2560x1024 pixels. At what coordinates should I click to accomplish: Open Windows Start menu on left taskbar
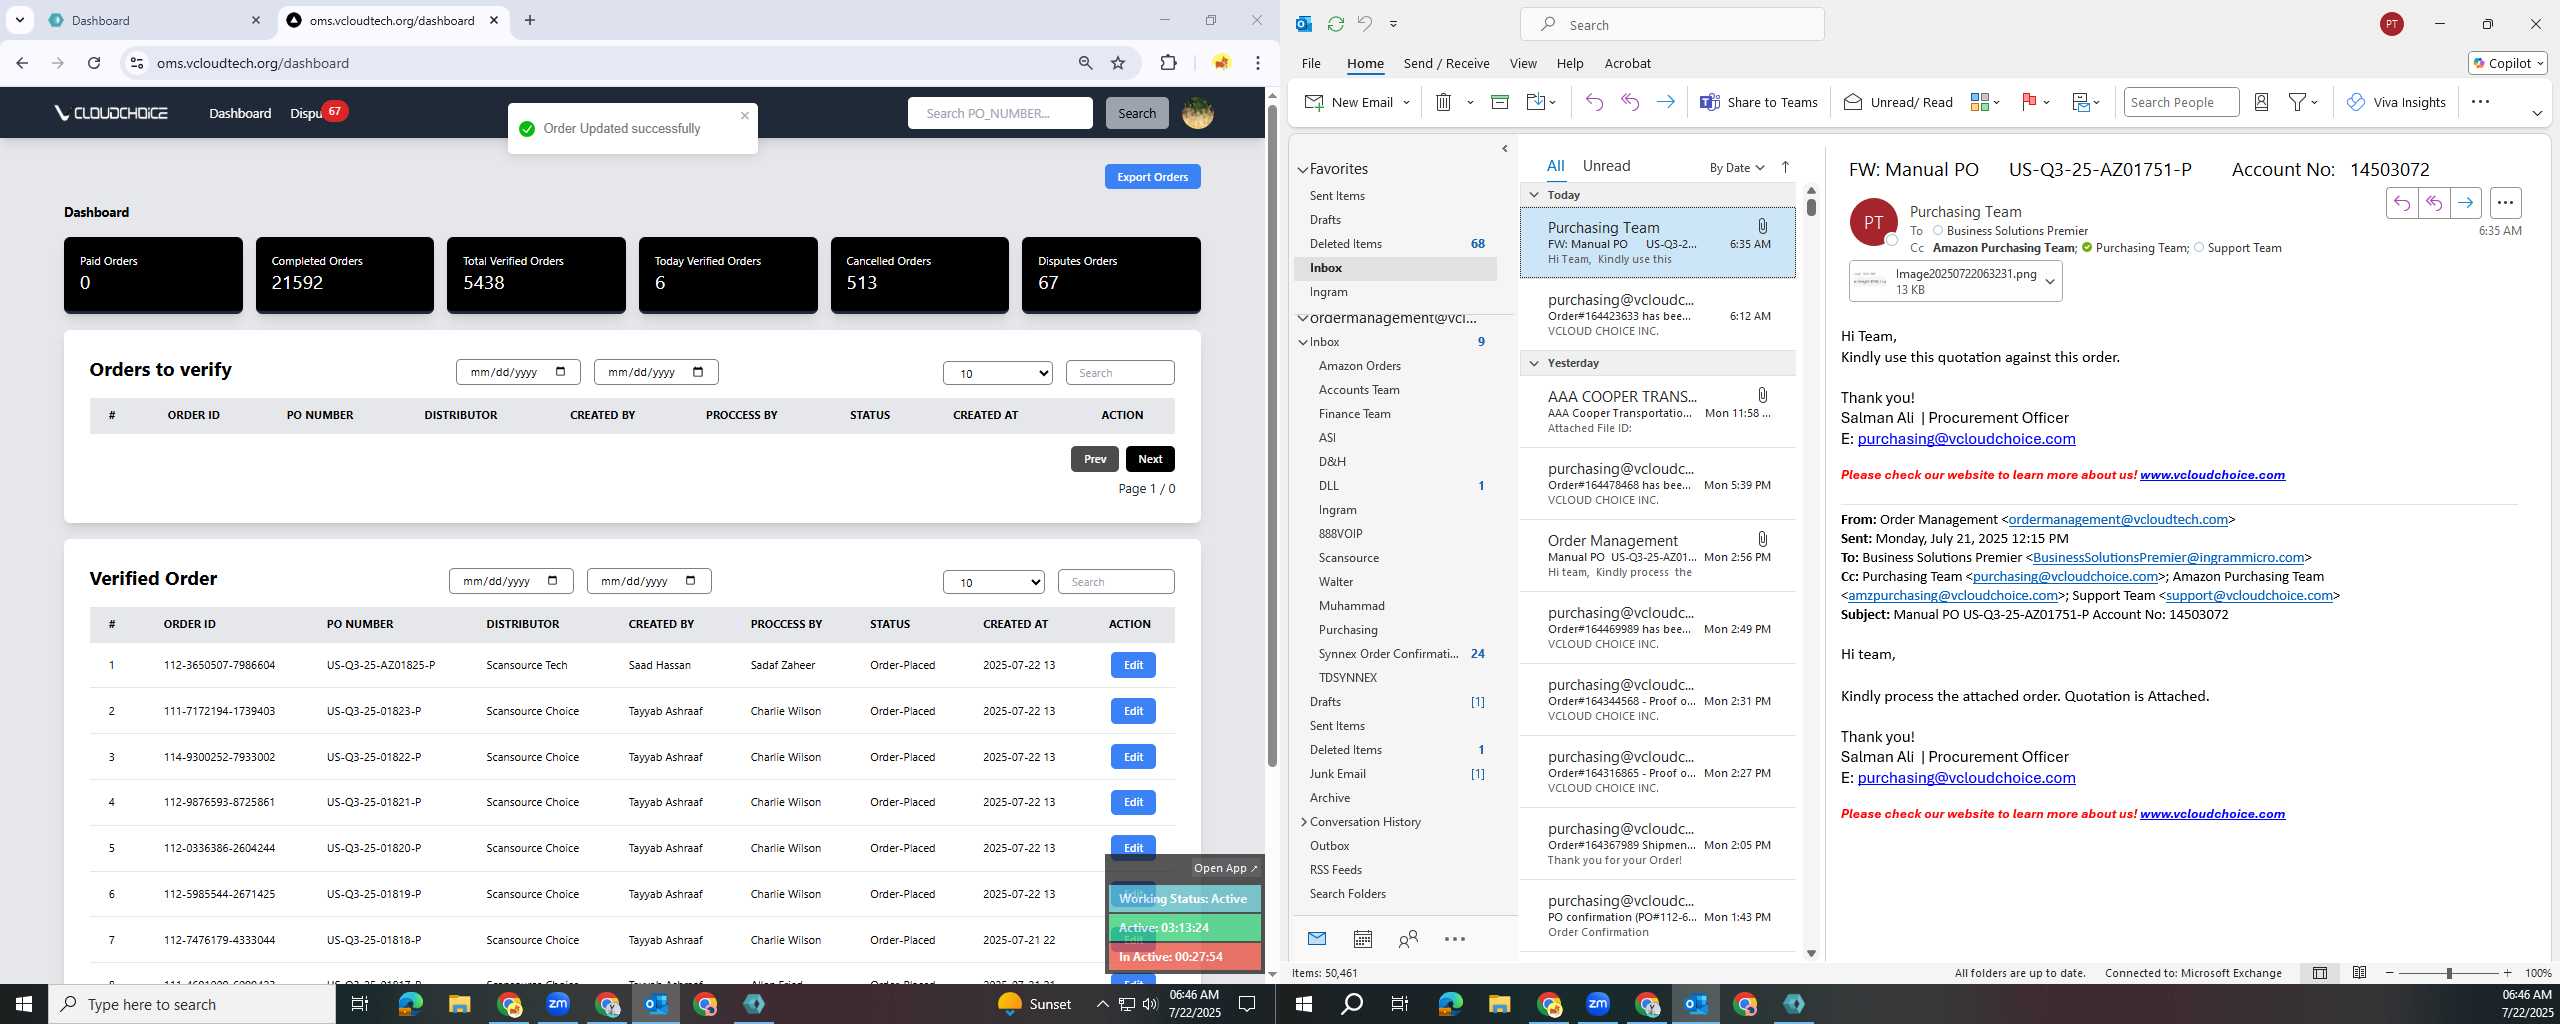[x=23, y=1004]
